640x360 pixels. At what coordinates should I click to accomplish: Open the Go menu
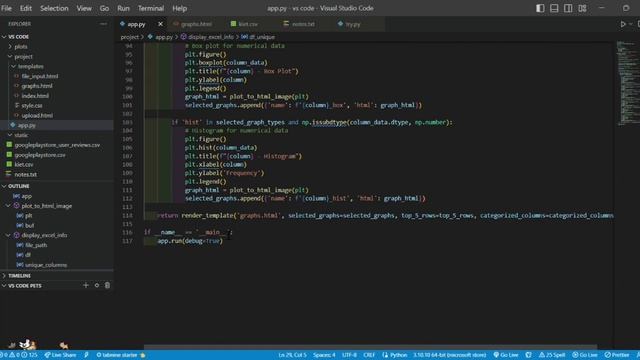click(x=104, y=8)
